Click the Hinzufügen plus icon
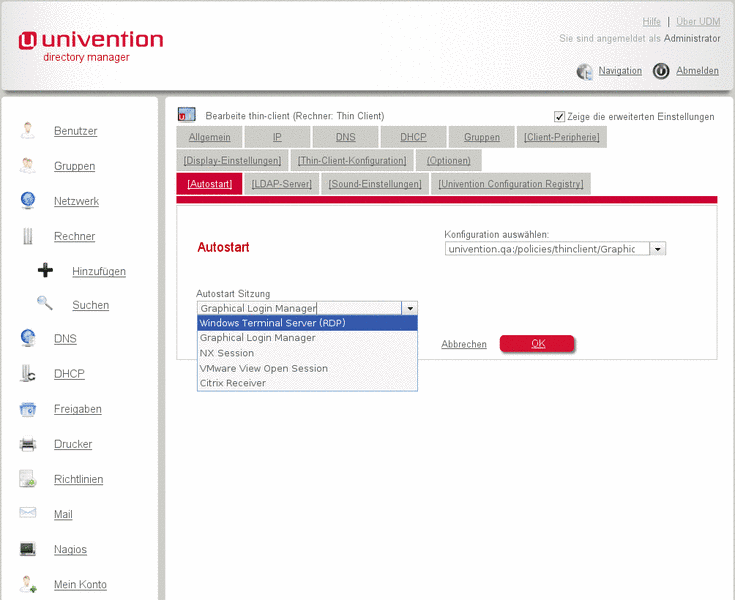Screen dimensions: 735x600 [x=45, y=270]
